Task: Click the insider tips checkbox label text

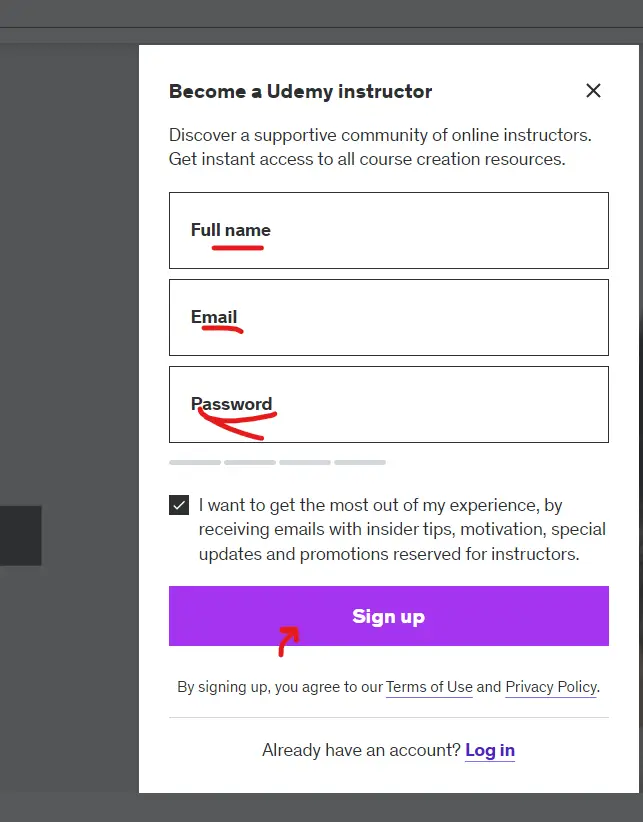Action: (388, 530)
